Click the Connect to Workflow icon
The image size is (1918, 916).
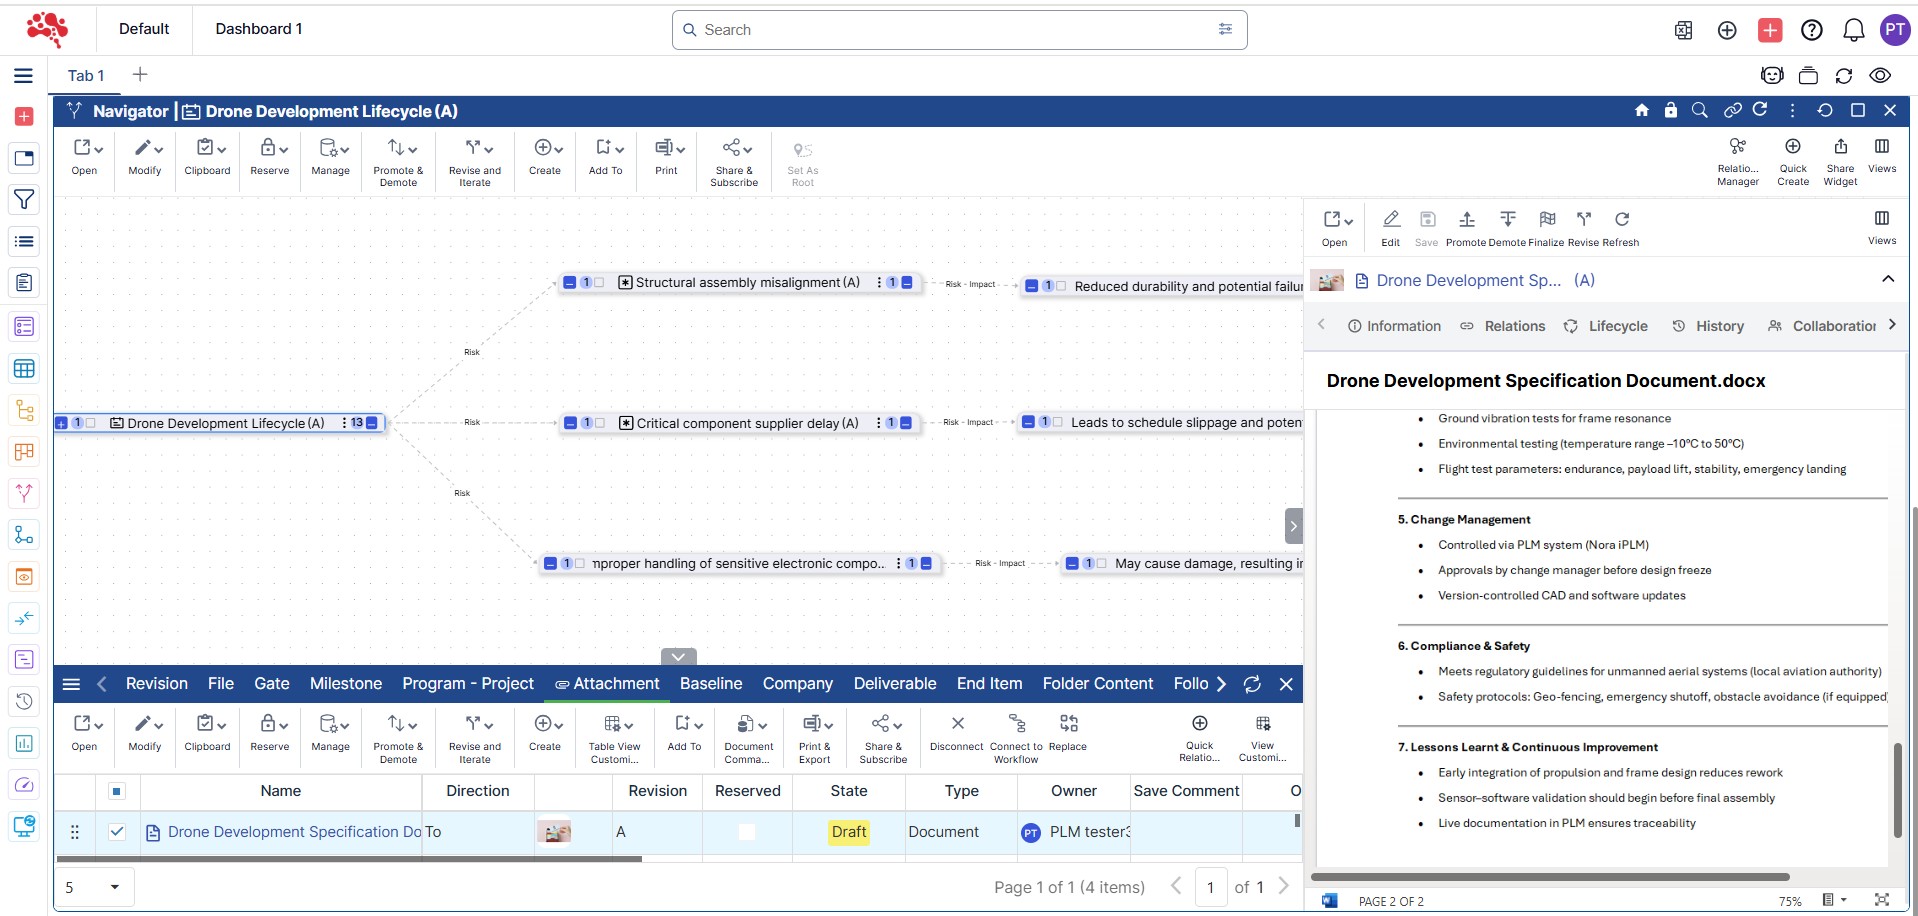[1016, 724]
